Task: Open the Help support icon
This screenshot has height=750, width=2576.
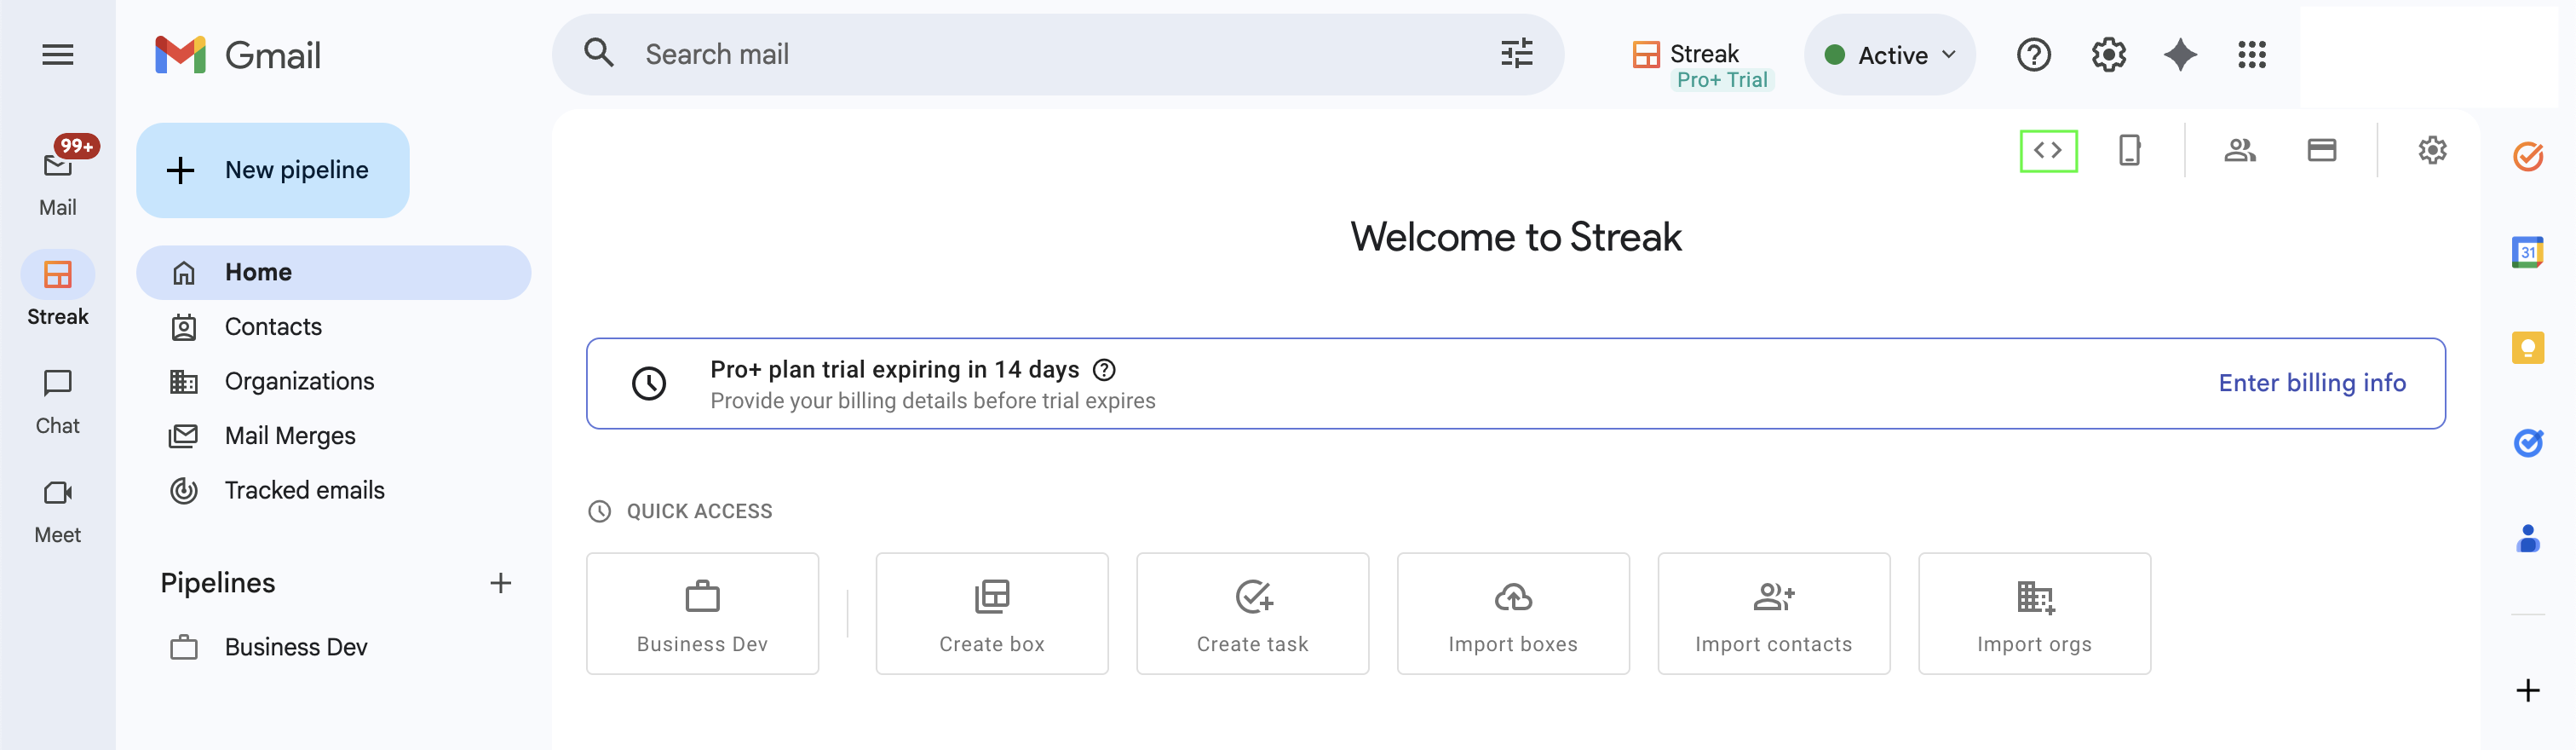Action: 2033,55
